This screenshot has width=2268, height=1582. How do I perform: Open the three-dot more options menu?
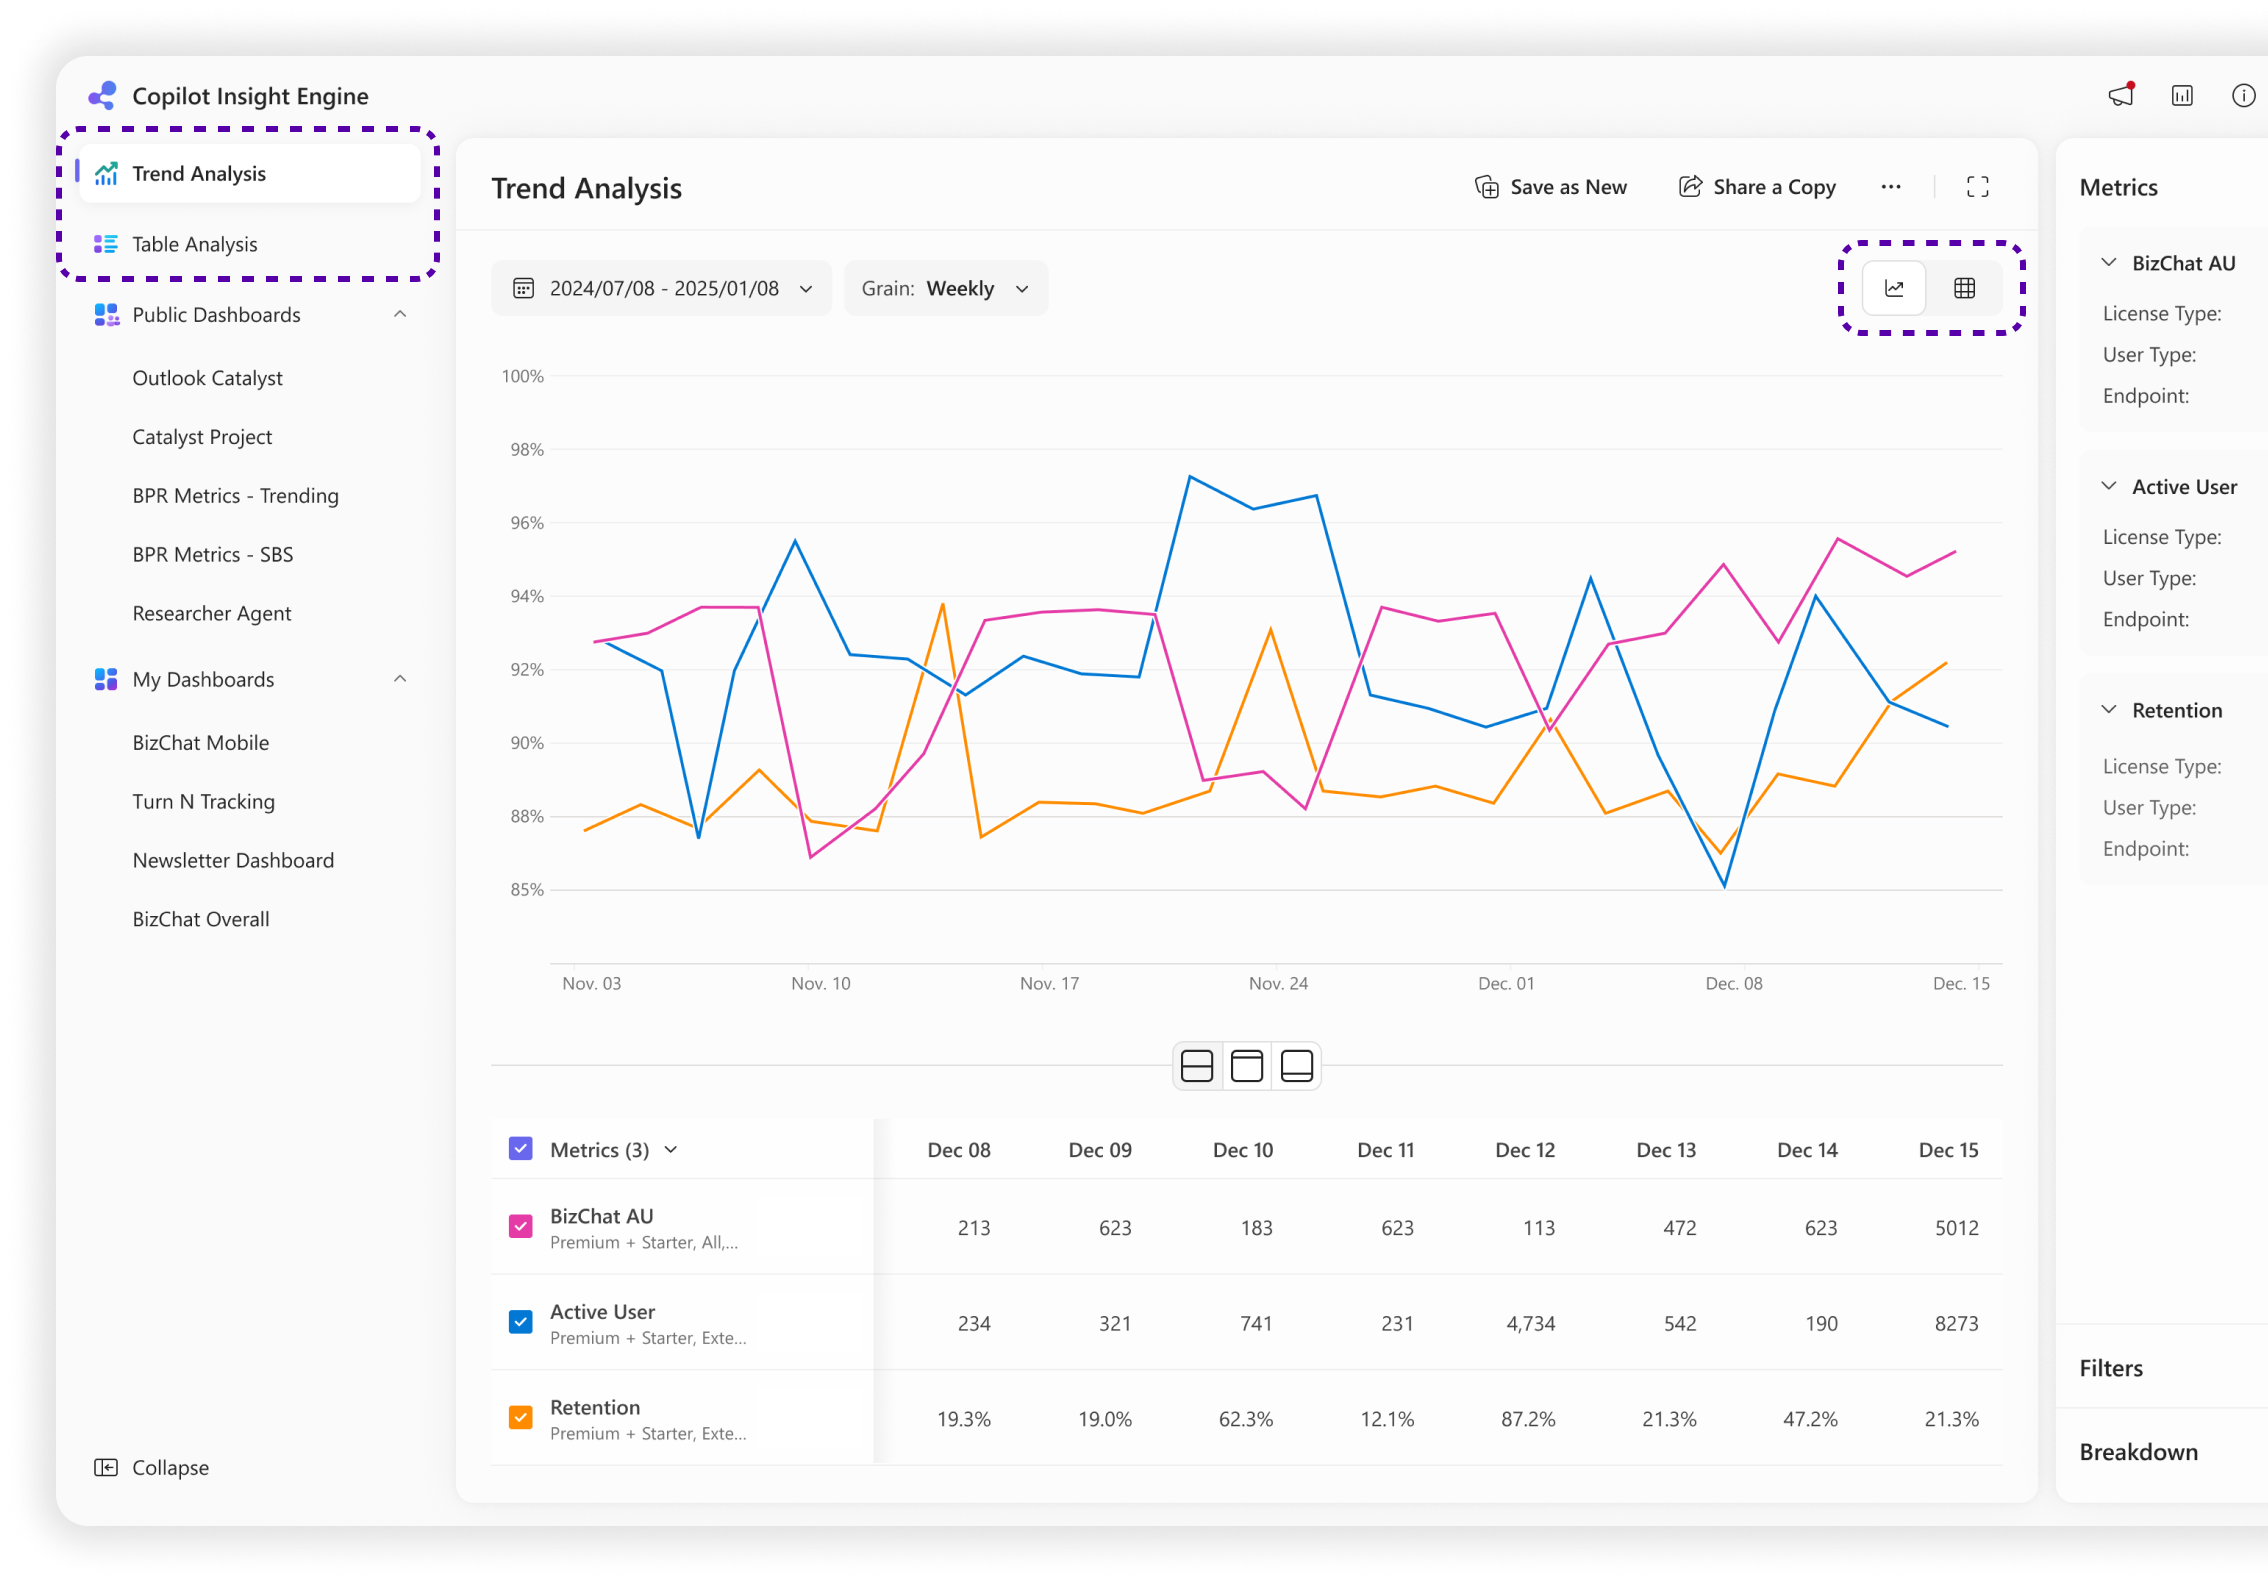(x=1890, y=187)
